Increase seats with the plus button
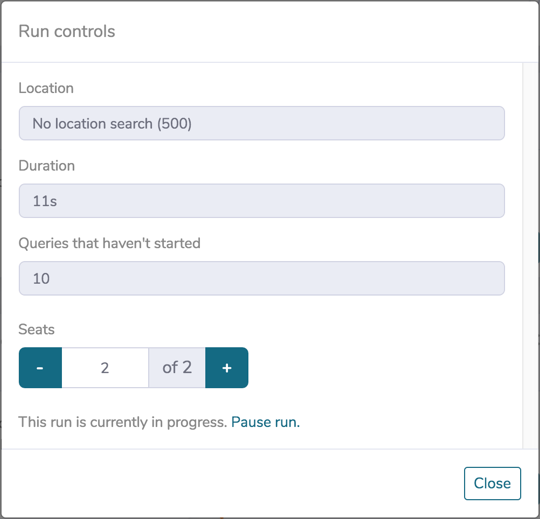The width and height of the screenshot is (540, 519). pyautogui.click(x=227, y=367)
